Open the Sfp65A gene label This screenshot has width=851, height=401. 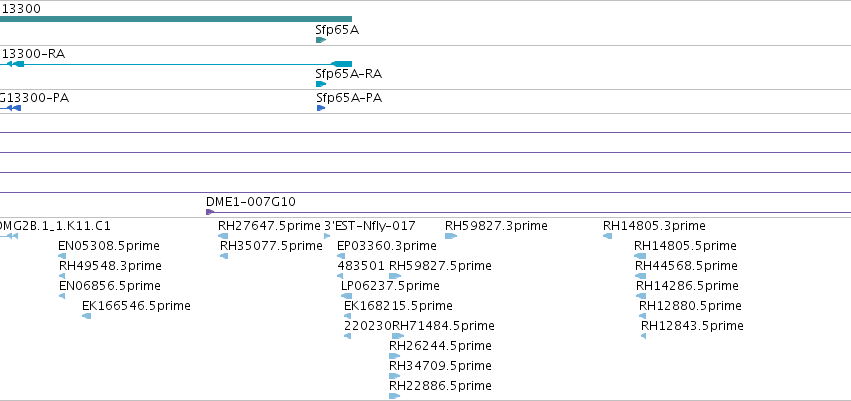tap(337, 30)
